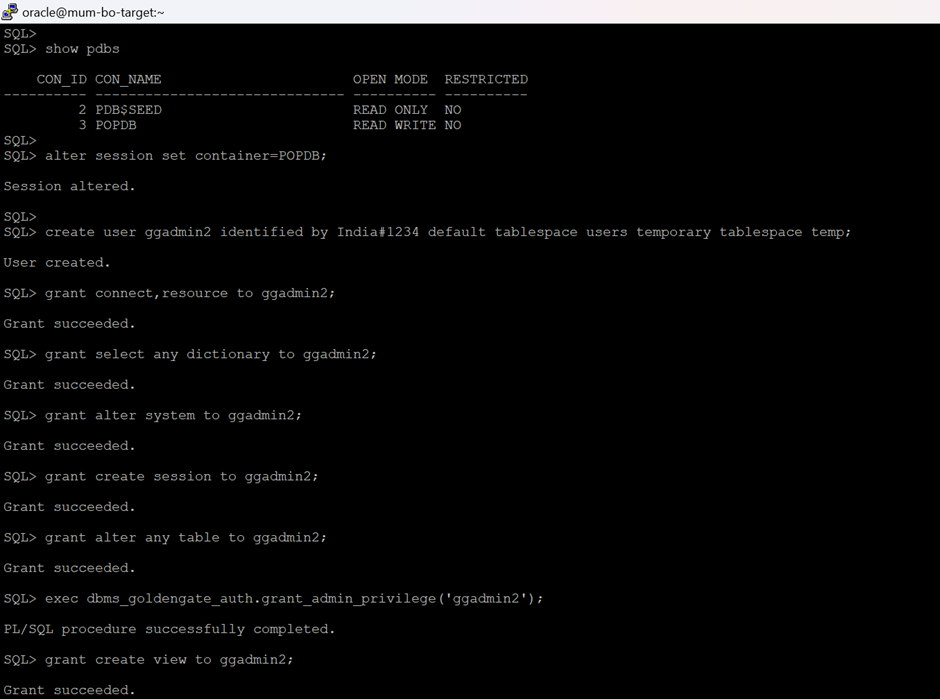The width and height of the screenshot is (940, 699).
Task: Click the 'Session altered.' output line
Action: (x=69, y=186)
